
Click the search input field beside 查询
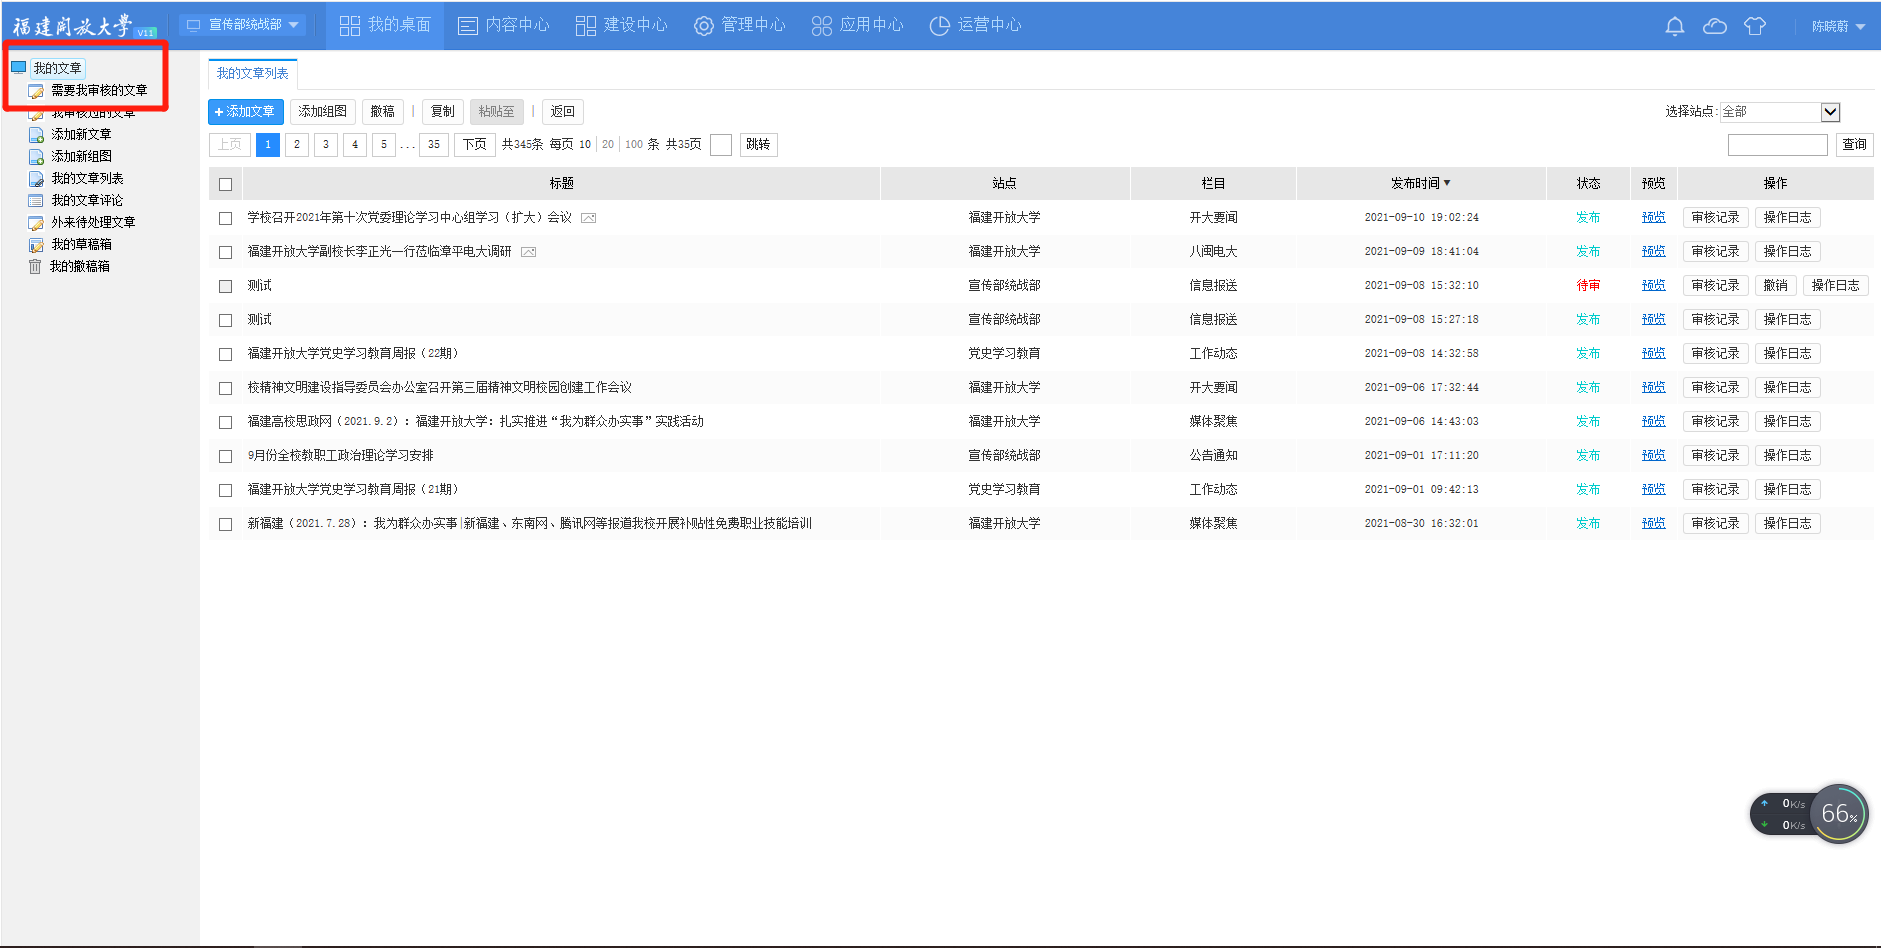(x=1777, y=145)
